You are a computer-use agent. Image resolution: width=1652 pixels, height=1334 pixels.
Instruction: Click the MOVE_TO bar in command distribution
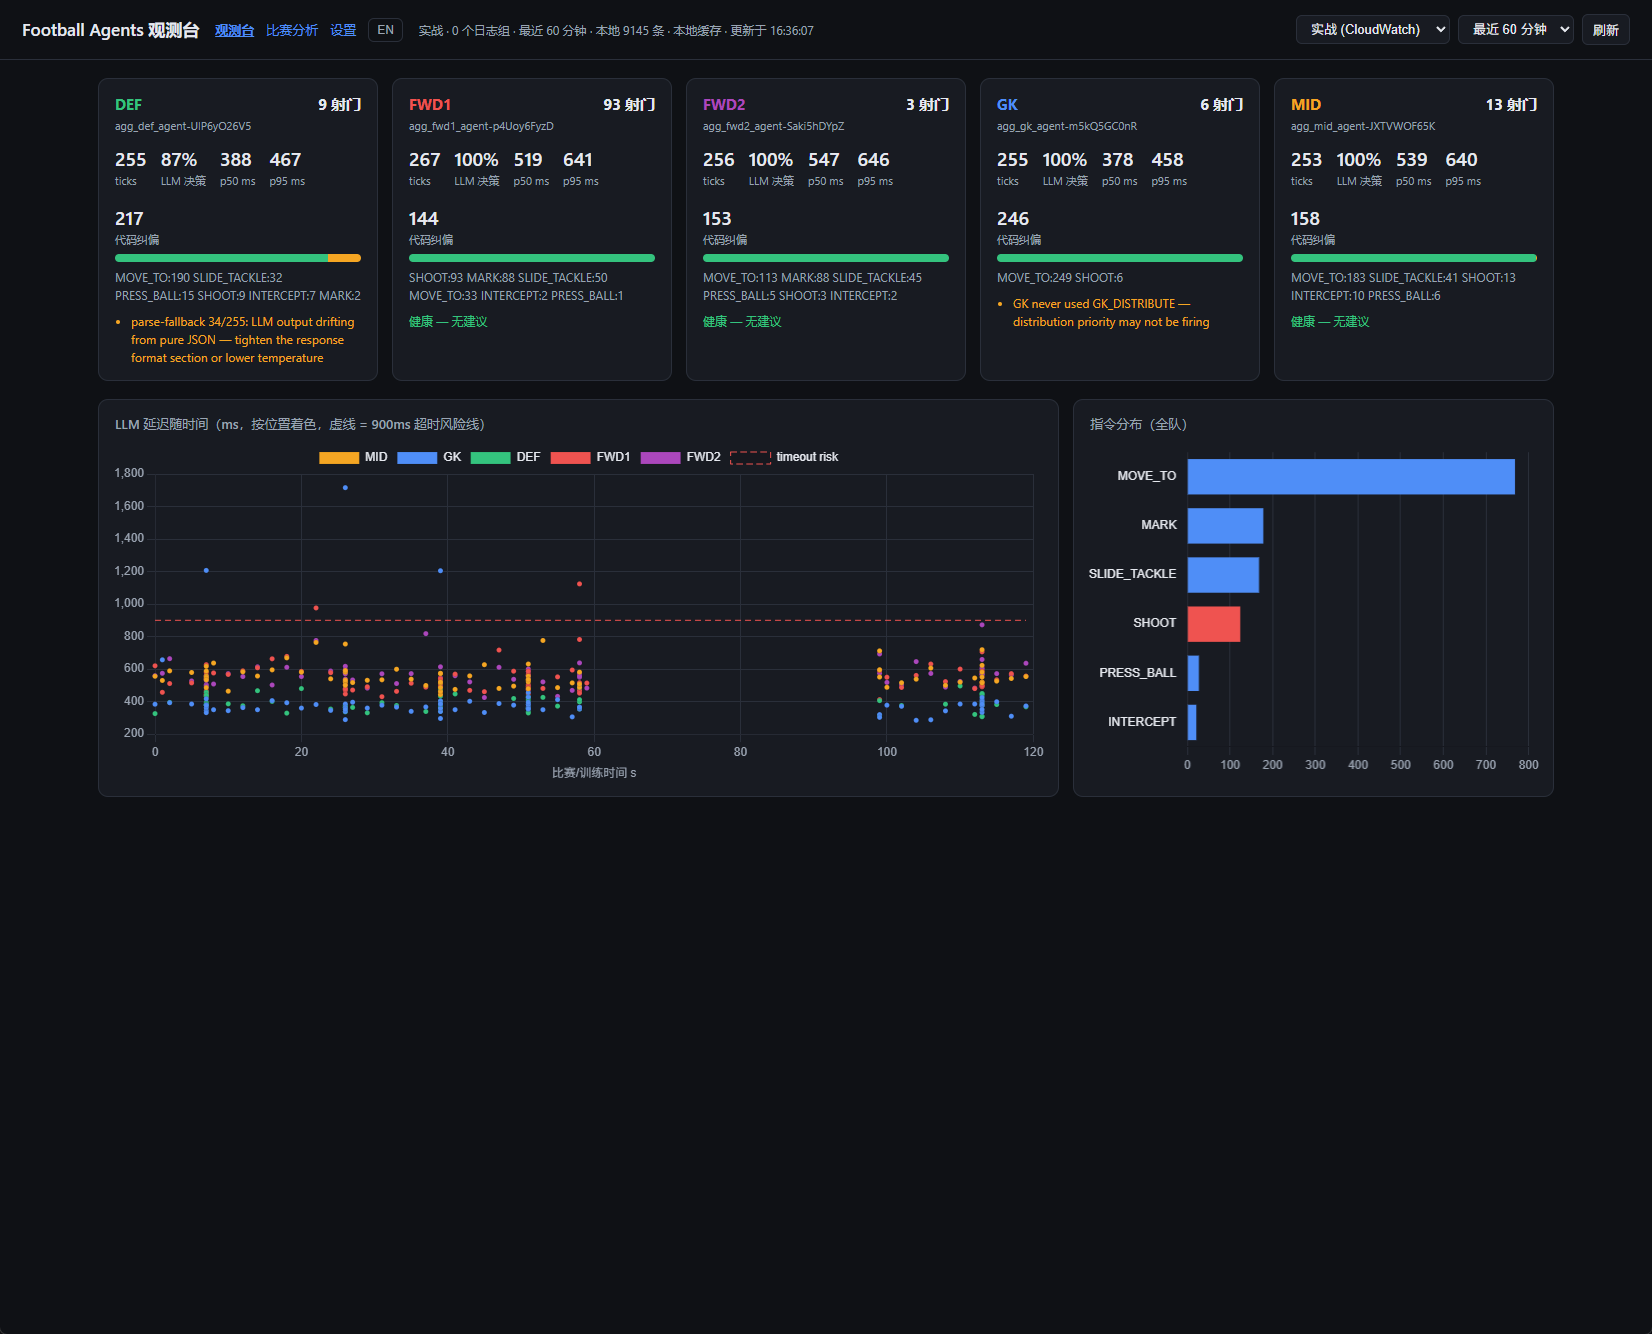pyautogui.click(x=1351, y=476)
